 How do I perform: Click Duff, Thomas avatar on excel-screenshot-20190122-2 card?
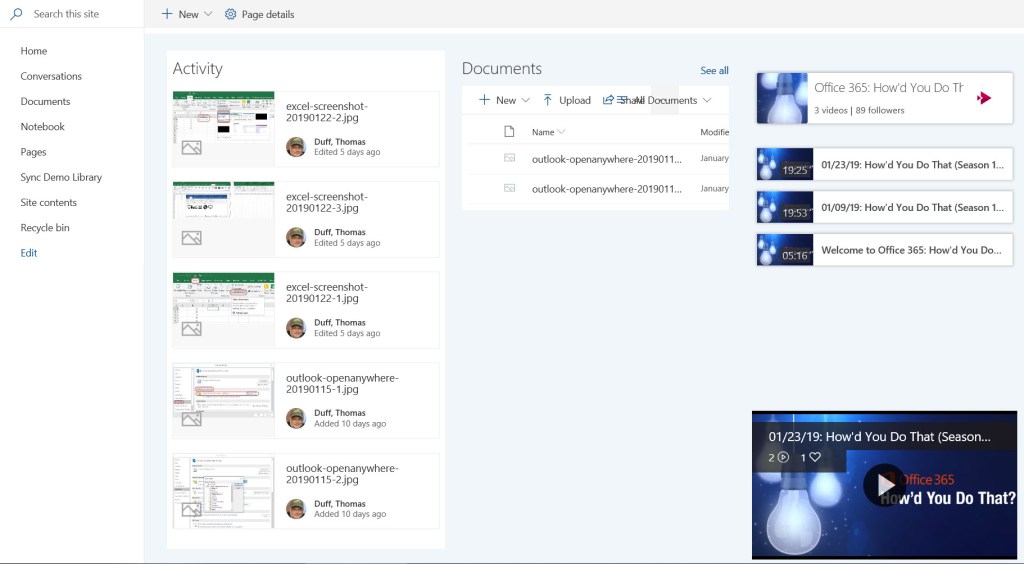[296, 147]
